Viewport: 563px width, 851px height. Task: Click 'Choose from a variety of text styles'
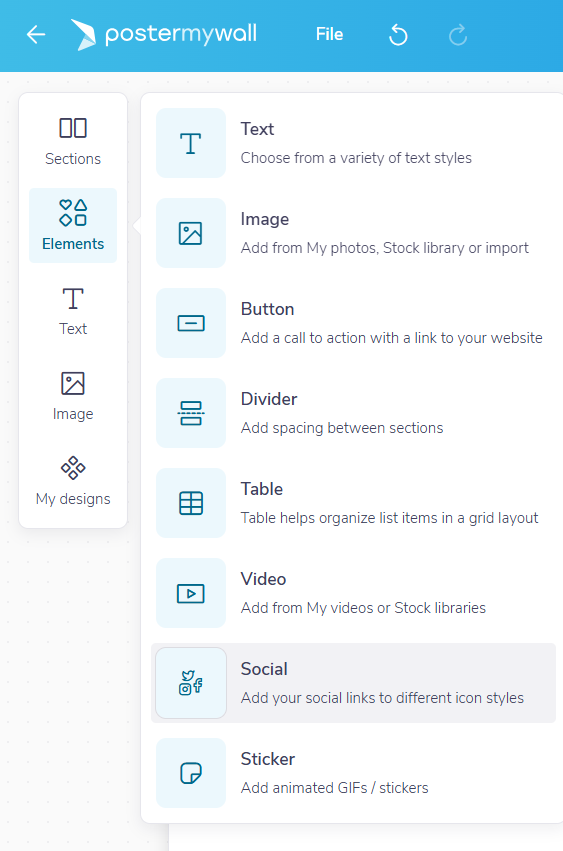coord(356,158)
